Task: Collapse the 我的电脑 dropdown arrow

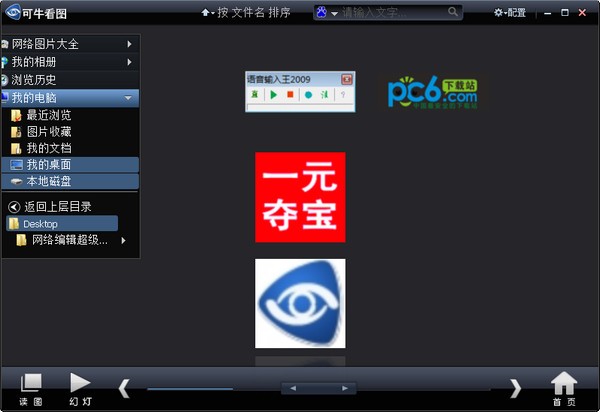Action: pyautogui.click(x=128, y=98)
